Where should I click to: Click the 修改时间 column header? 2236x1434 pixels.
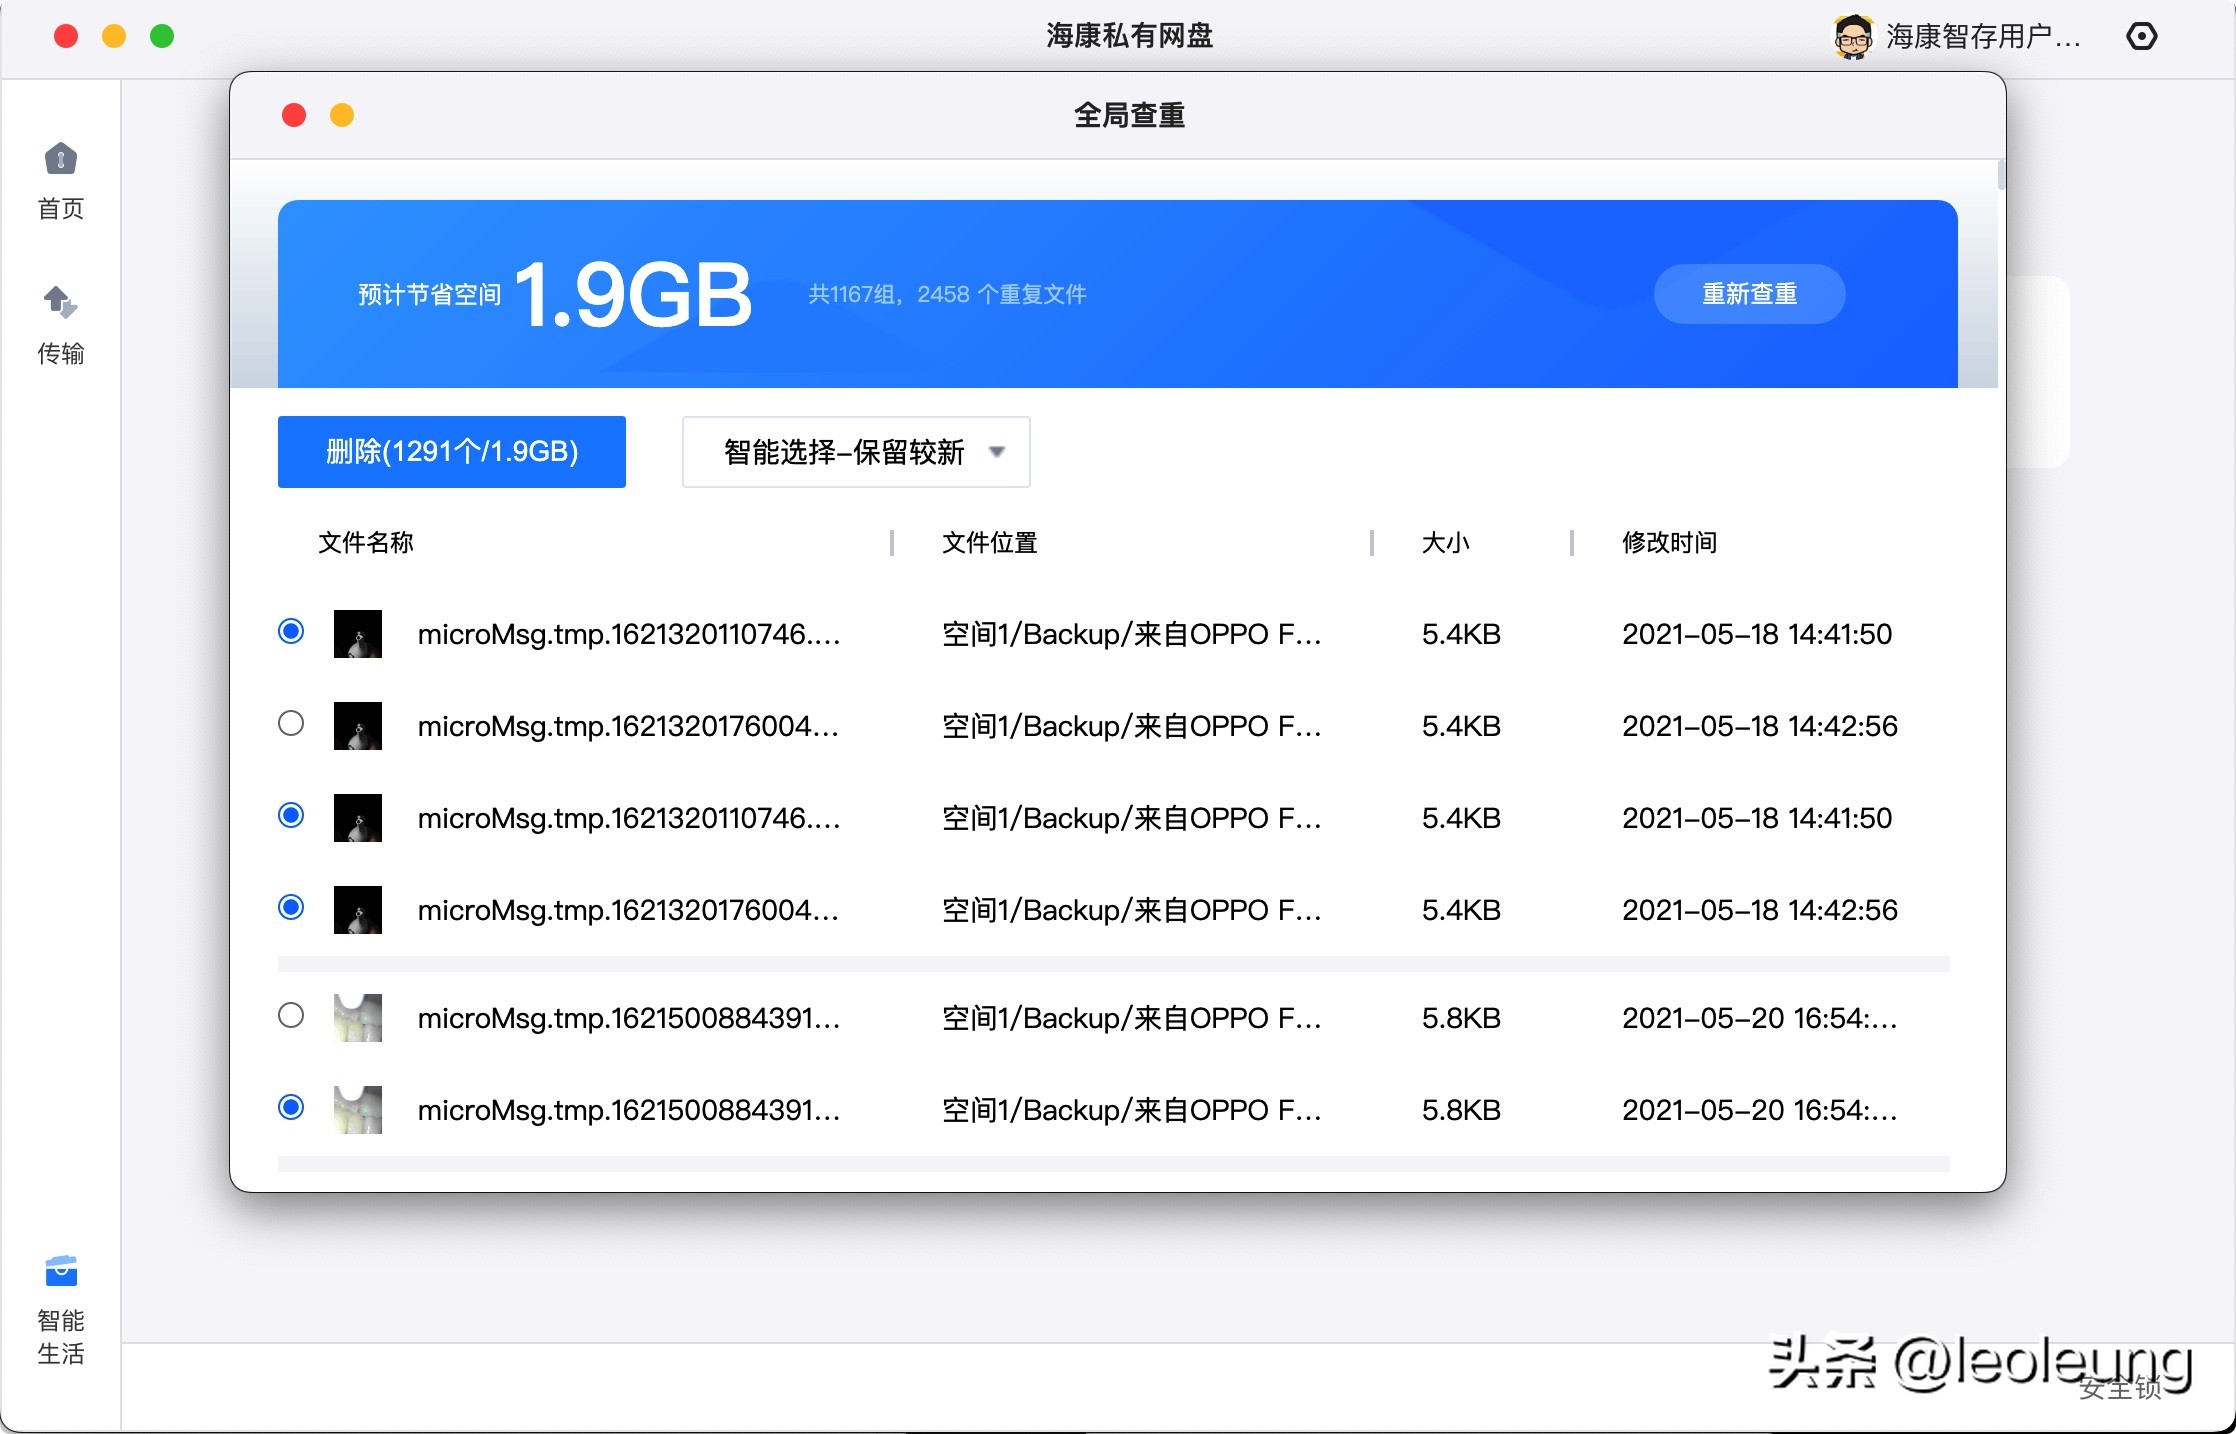(1668, 543)
